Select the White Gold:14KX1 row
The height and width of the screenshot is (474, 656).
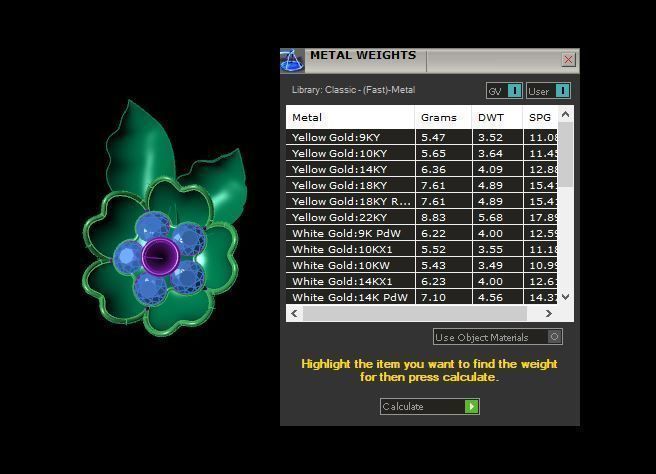click(422, 281)
